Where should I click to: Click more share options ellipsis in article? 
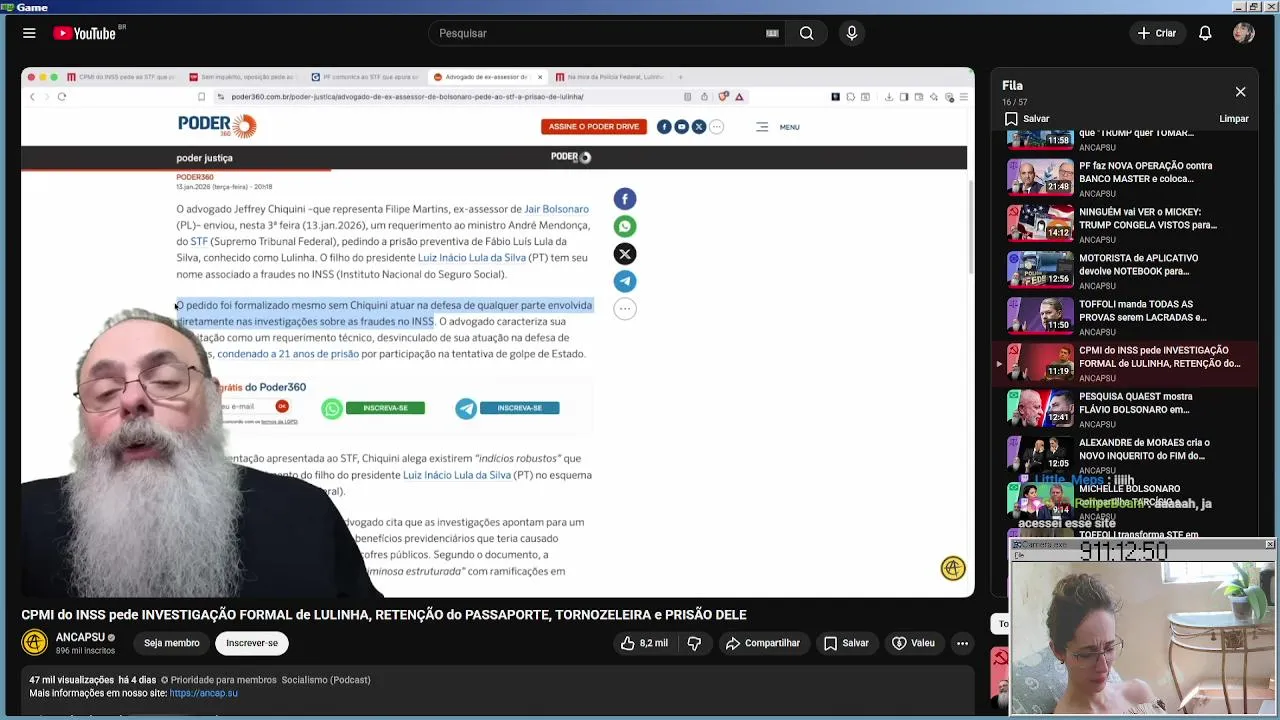pos(625,308)
